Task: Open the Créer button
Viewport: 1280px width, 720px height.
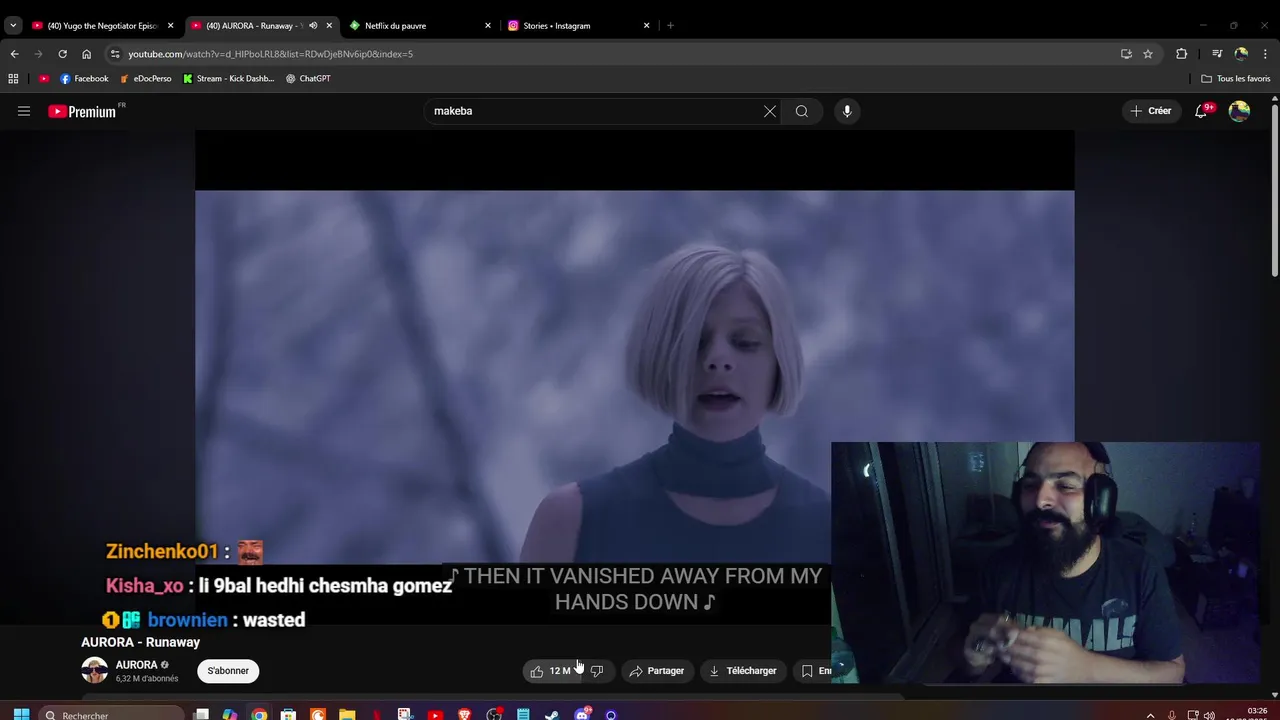Action: coord(1151,111)
